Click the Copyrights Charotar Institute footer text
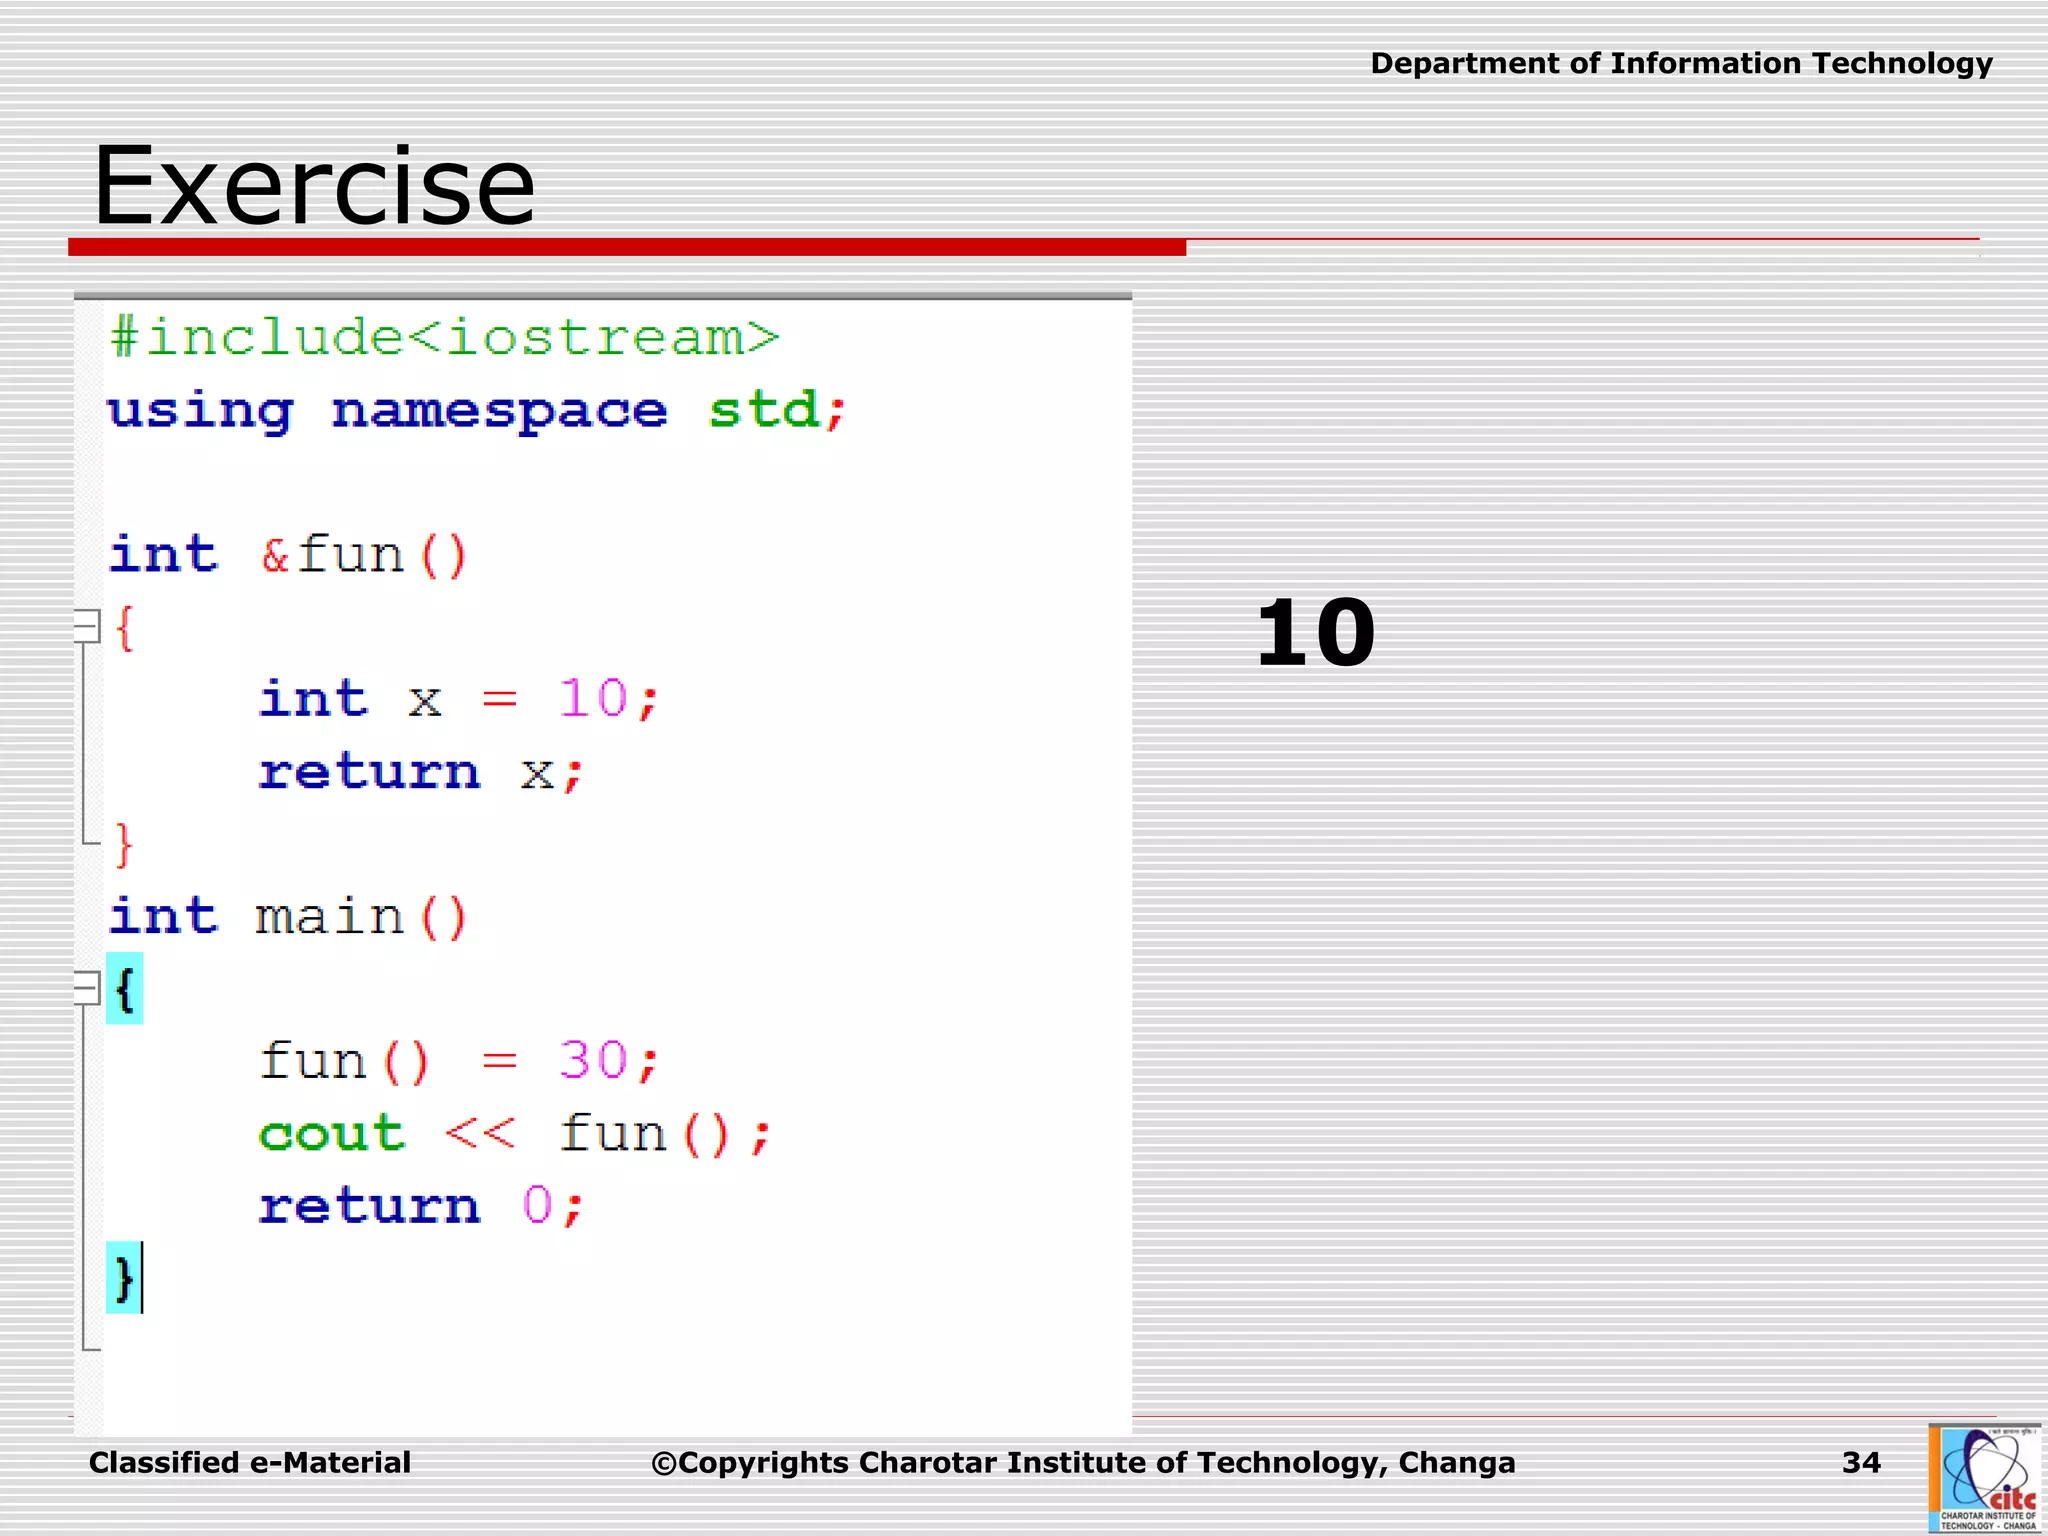The image size is (2048, 1536). tap(1083, 1463)
